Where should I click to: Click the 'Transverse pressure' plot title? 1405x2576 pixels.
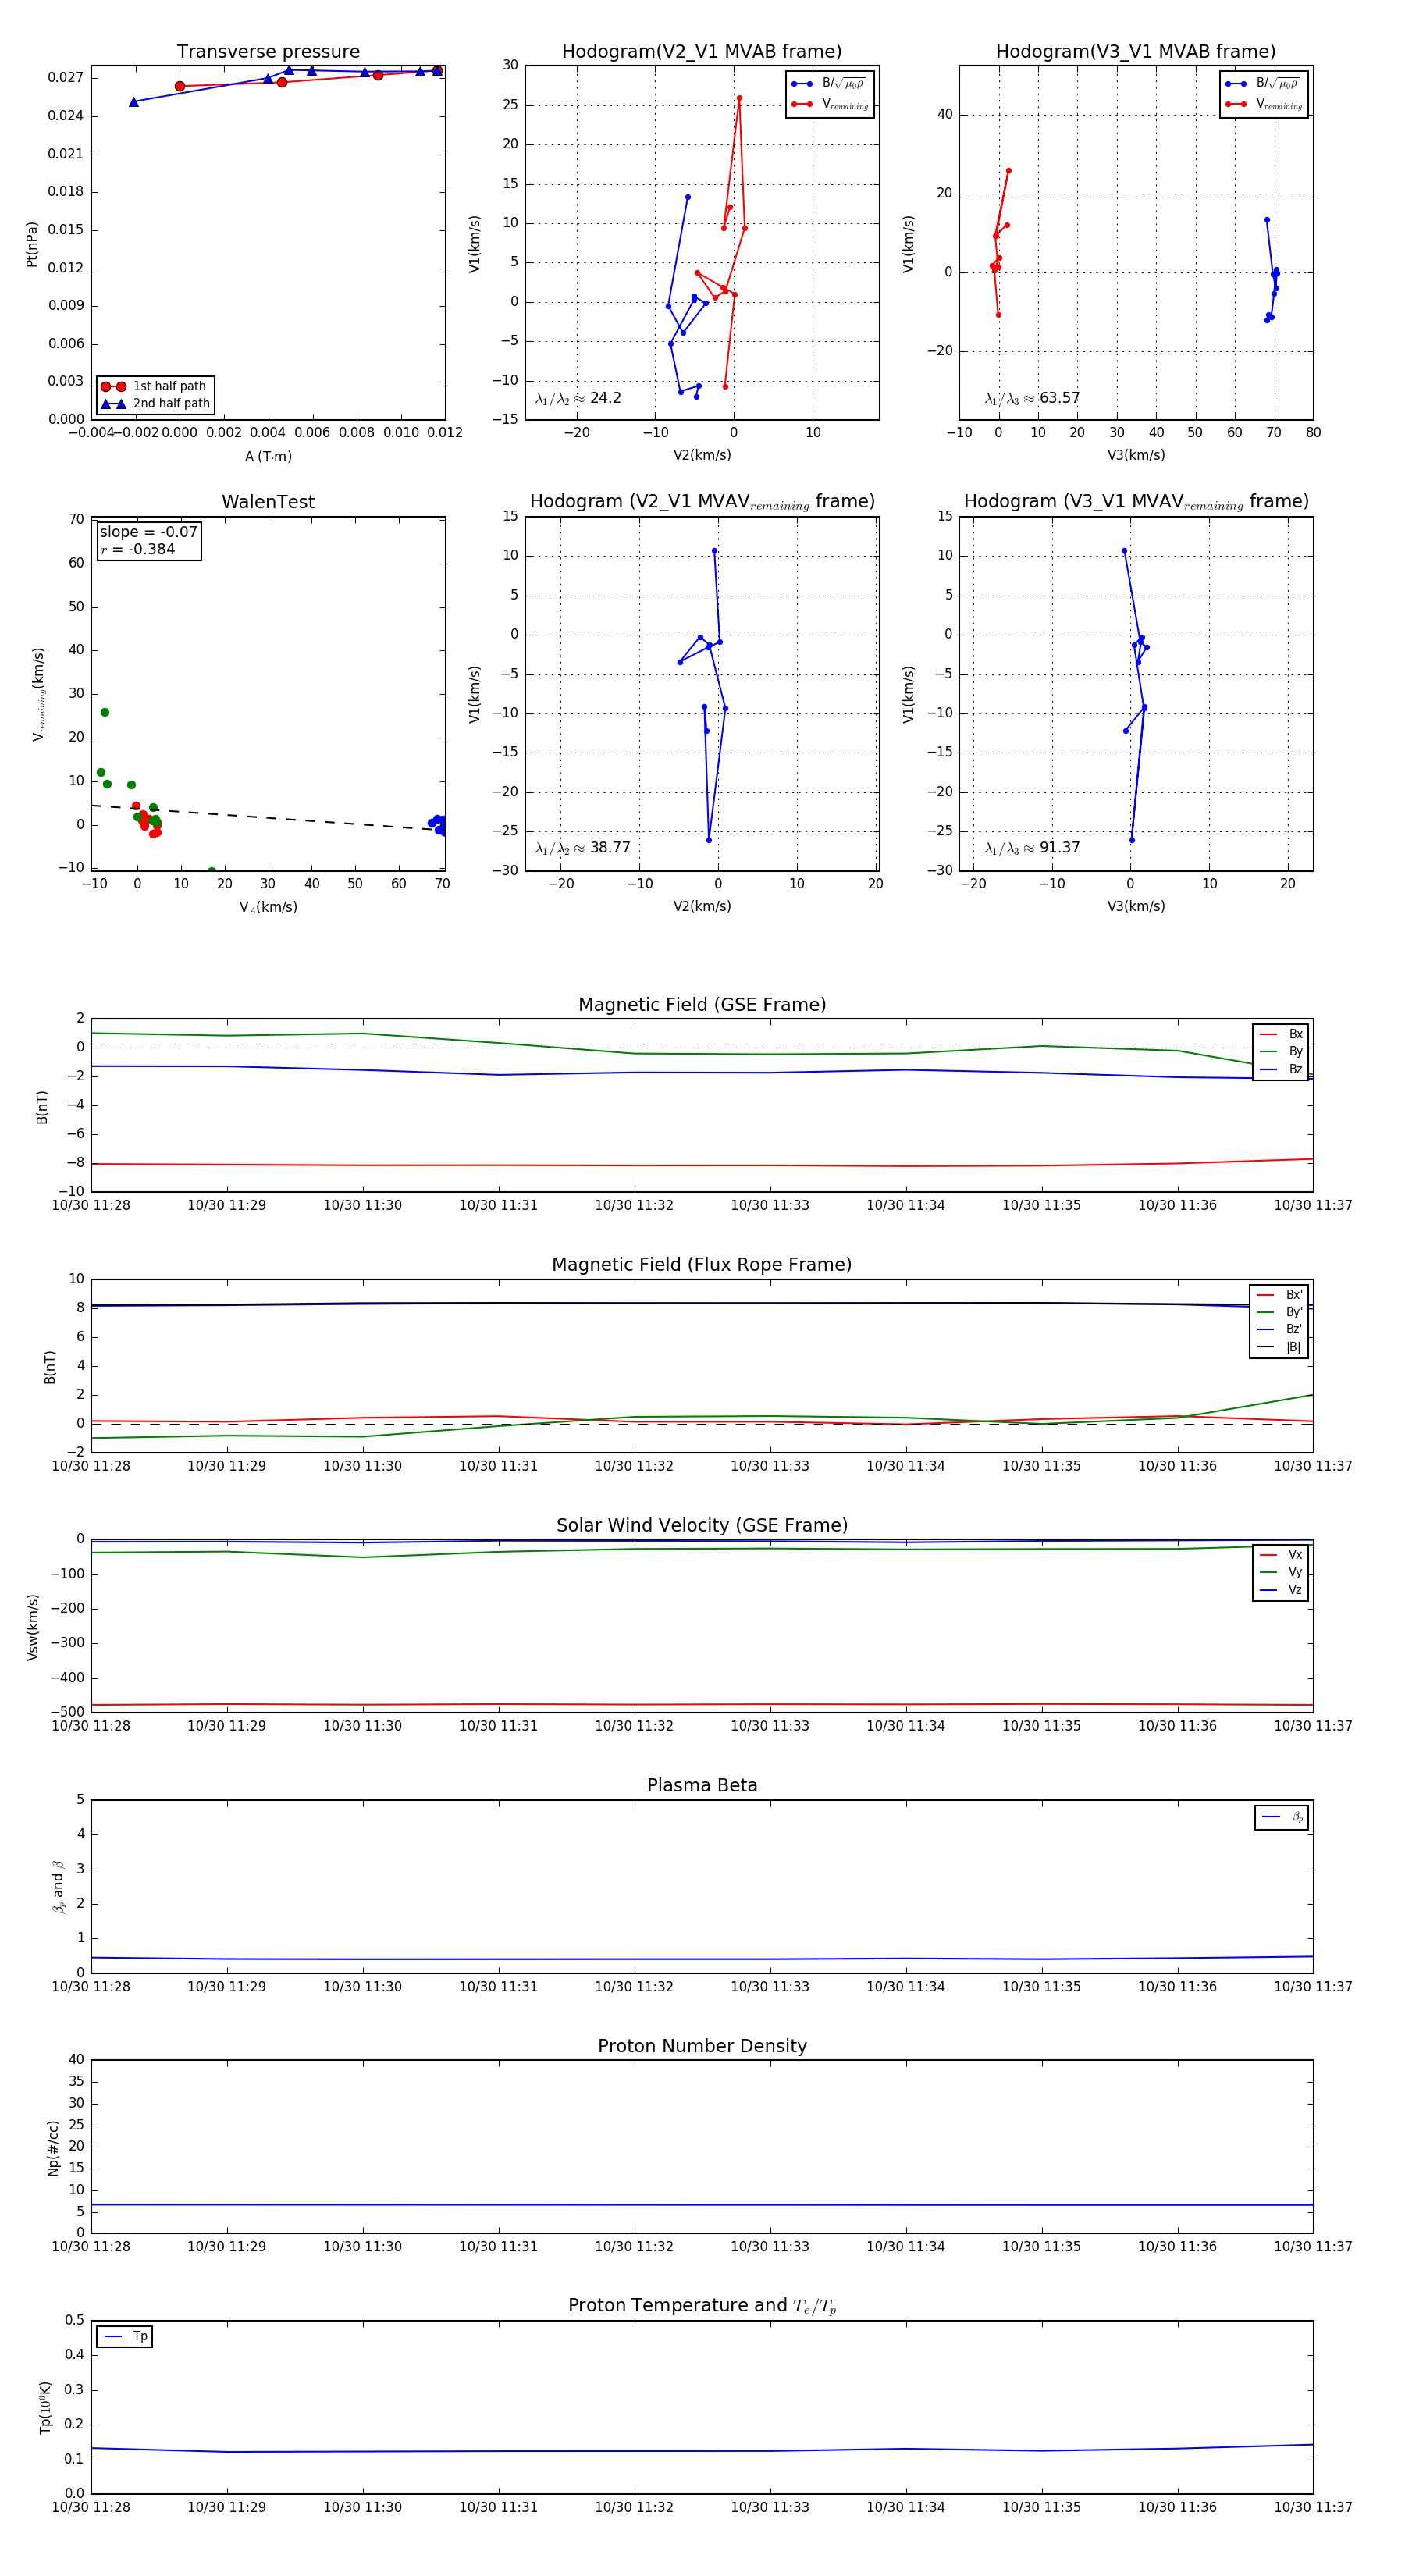coord(268,52)
